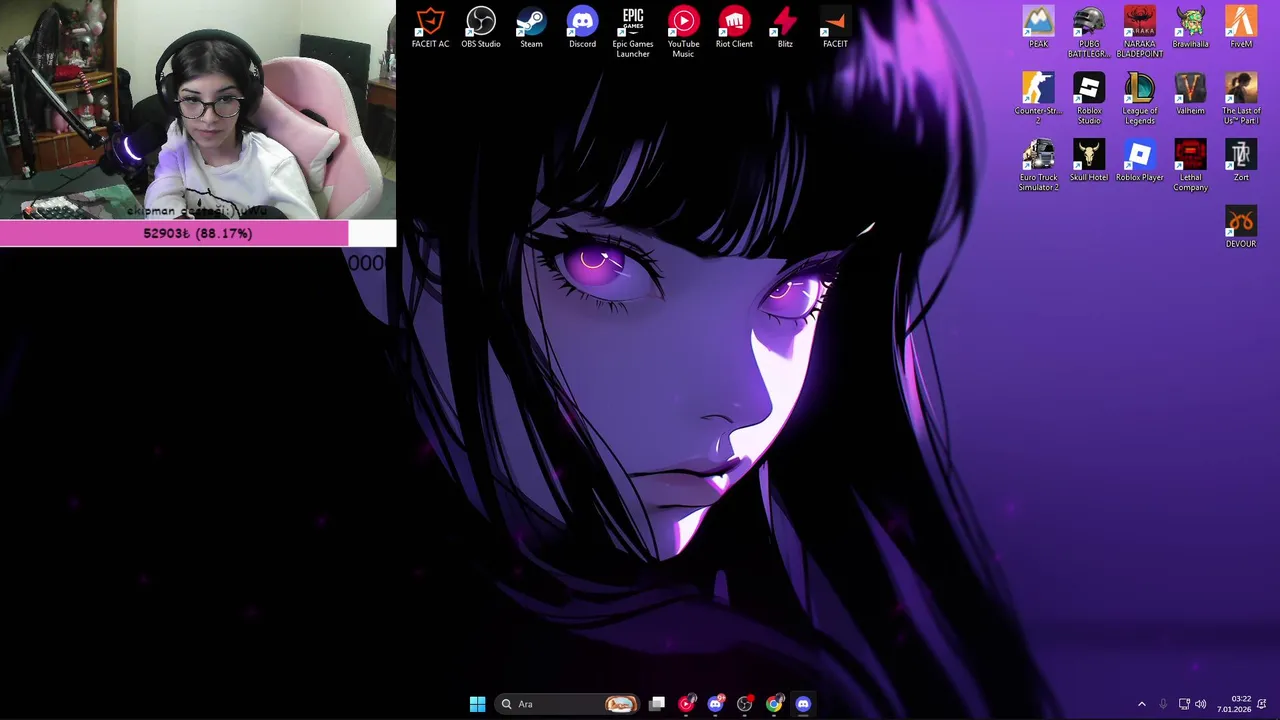Open the Roblox Player shortcut
1280x720 pixels.
click(x=1139, y=161)
